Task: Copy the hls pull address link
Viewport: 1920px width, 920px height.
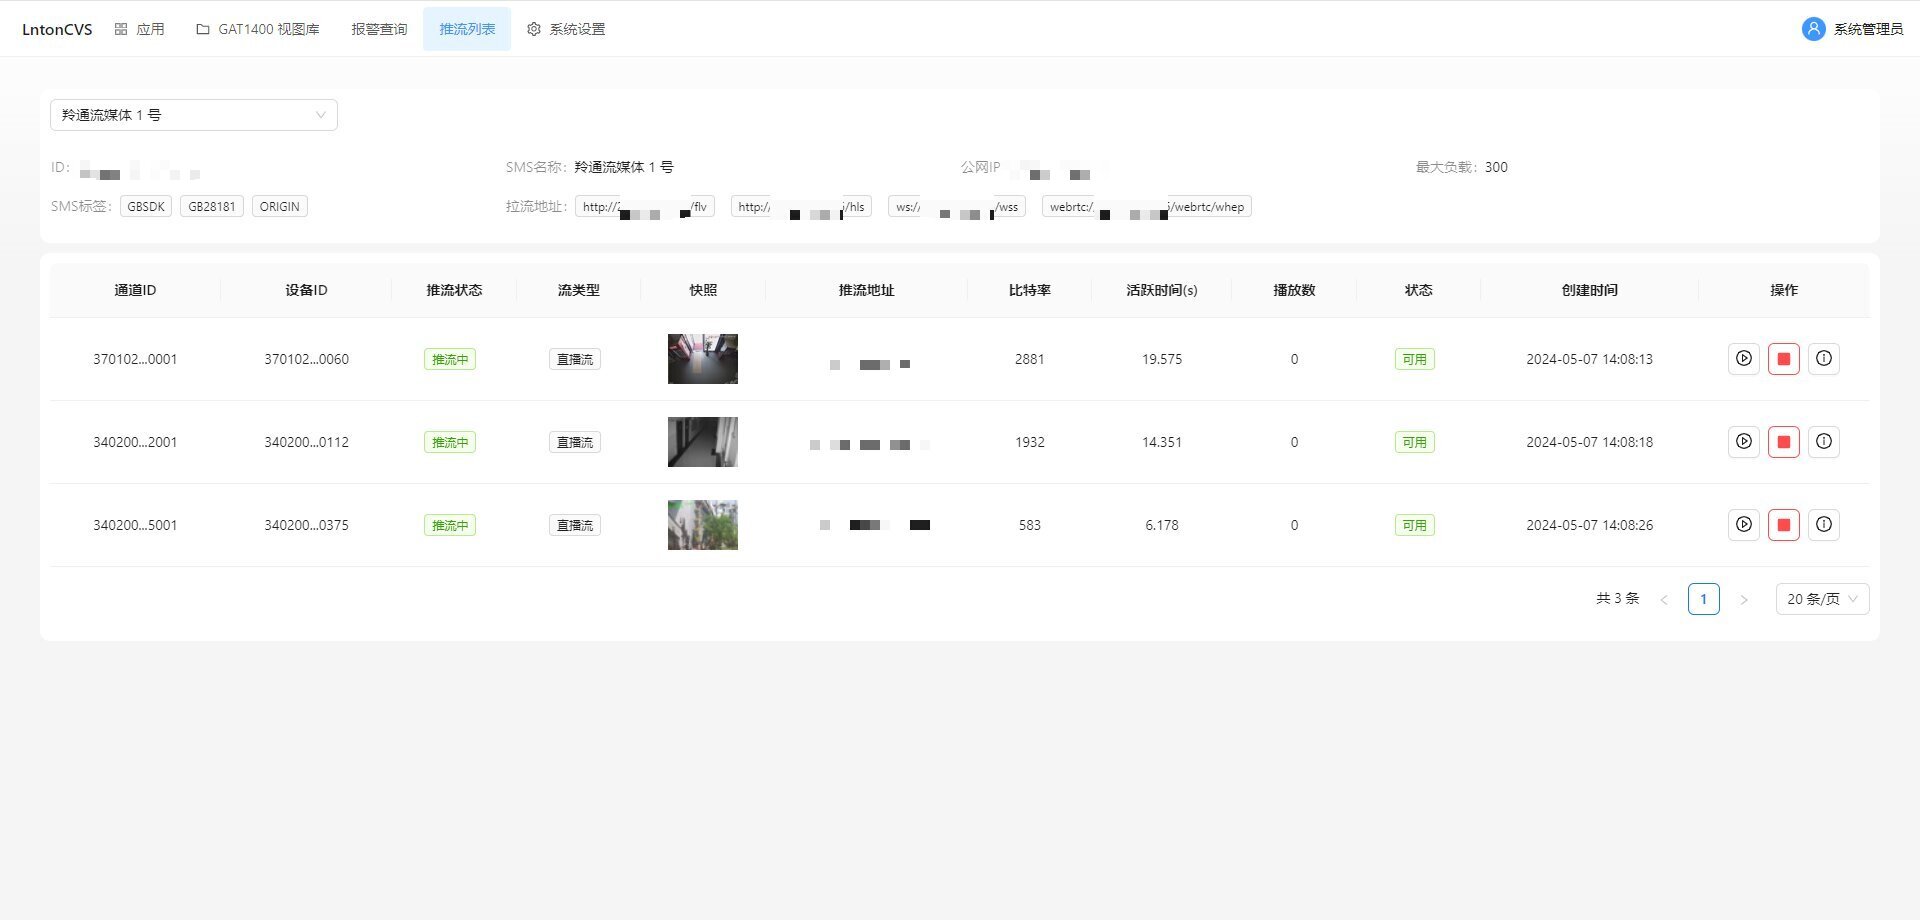Action: pos(800,206)
